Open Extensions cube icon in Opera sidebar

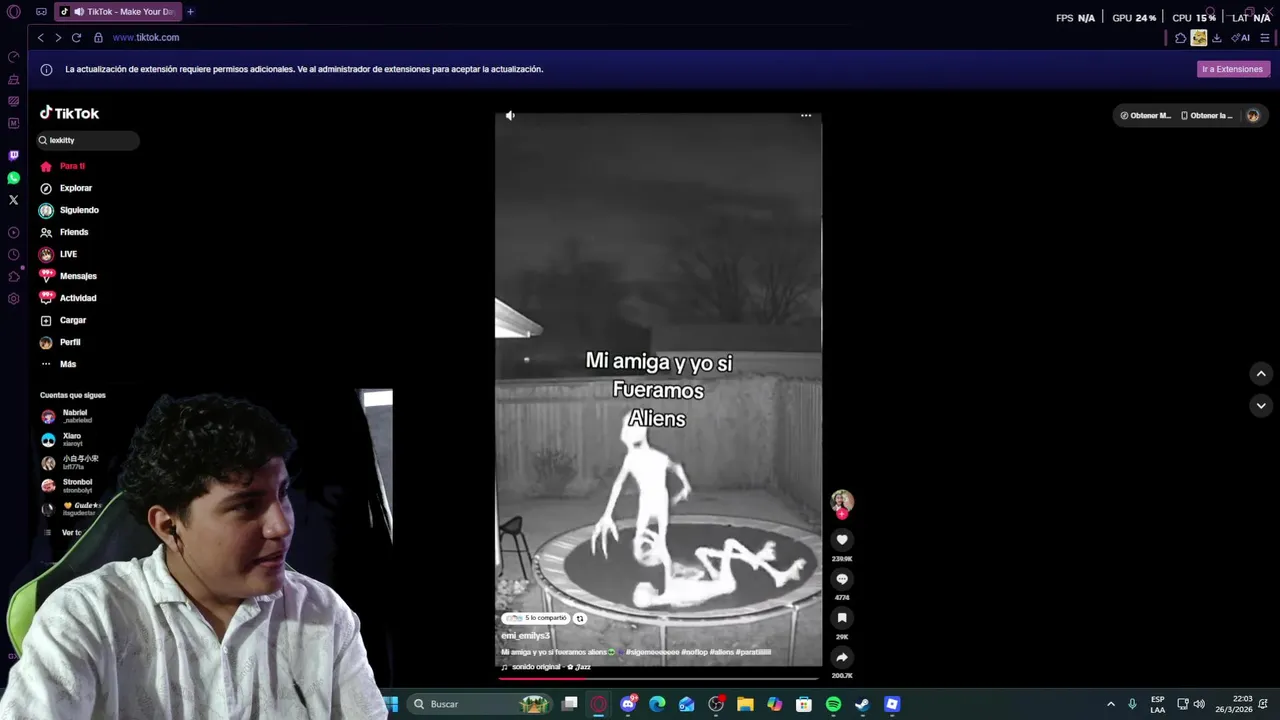coord(13,277)
